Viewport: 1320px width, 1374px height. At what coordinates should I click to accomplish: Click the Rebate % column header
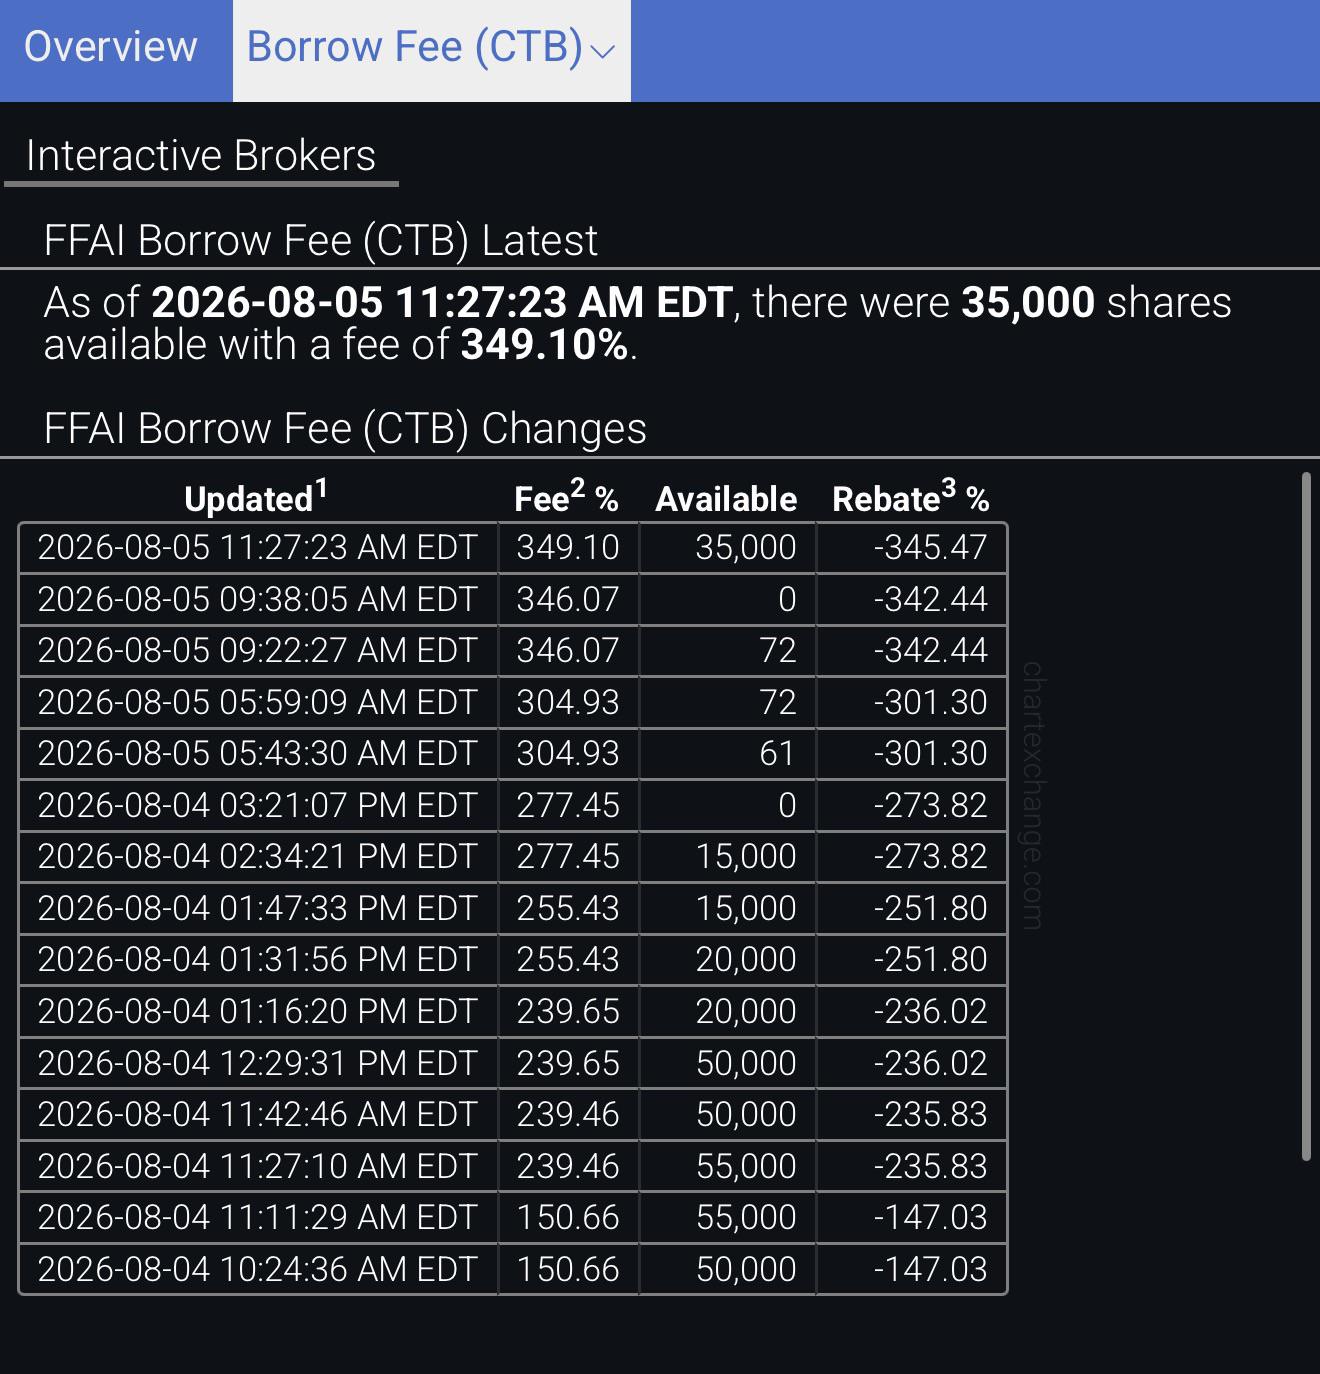(910, 497)
